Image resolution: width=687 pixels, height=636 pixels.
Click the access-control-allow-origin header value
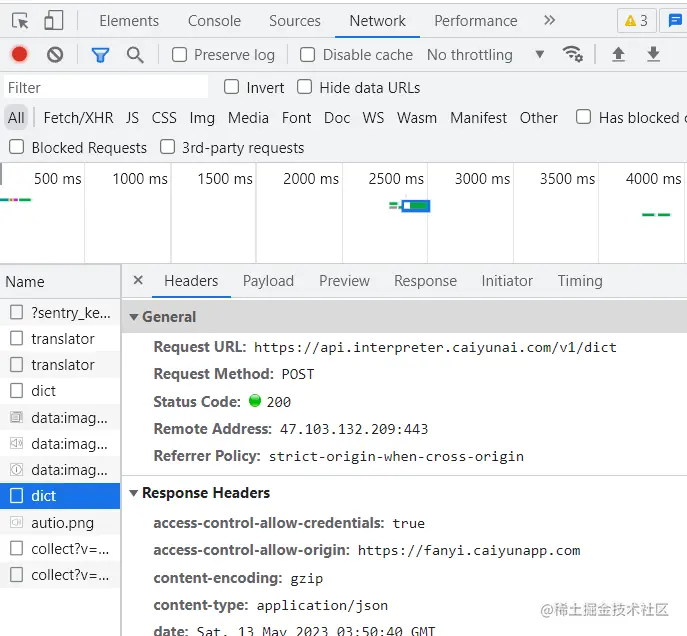(469, 550)
